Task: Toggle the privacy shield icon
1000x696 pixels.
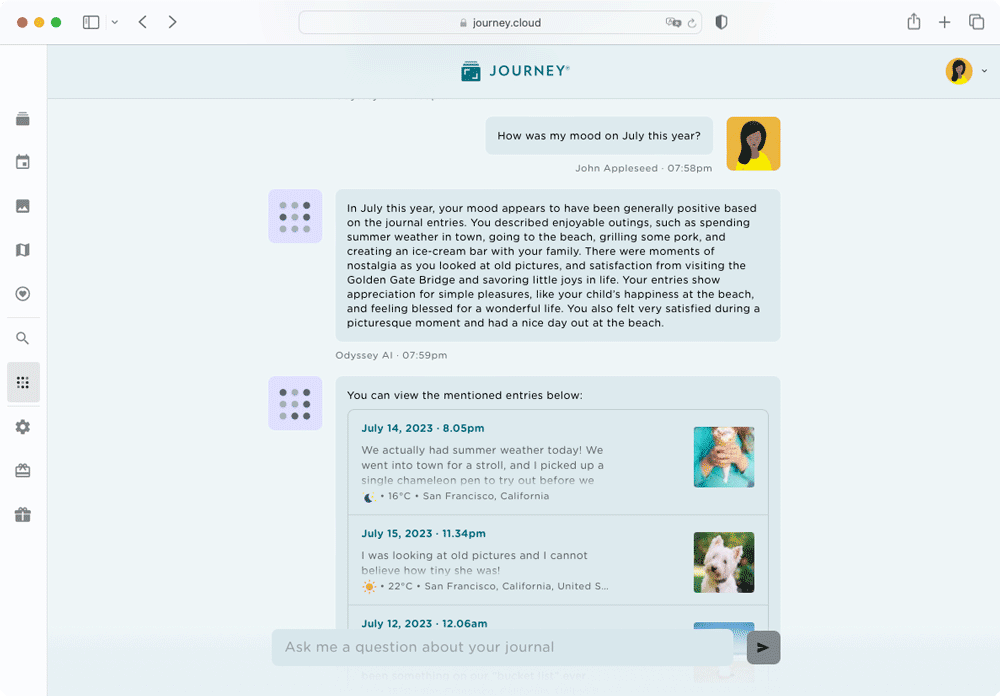Action: tap(721, 21)
